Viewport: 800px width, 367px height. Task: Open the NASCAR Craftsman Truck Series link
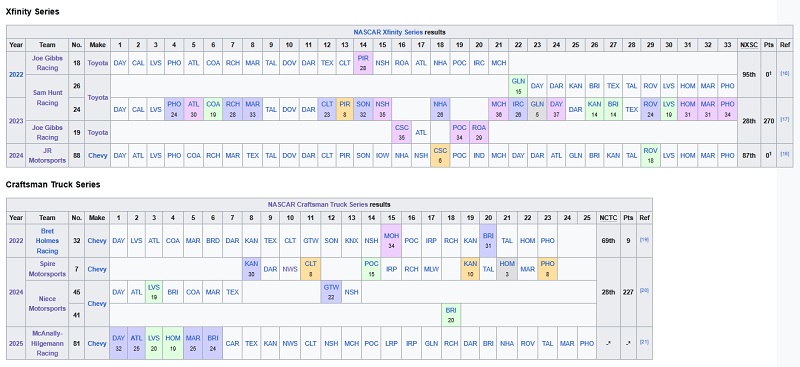pos(318,205)
